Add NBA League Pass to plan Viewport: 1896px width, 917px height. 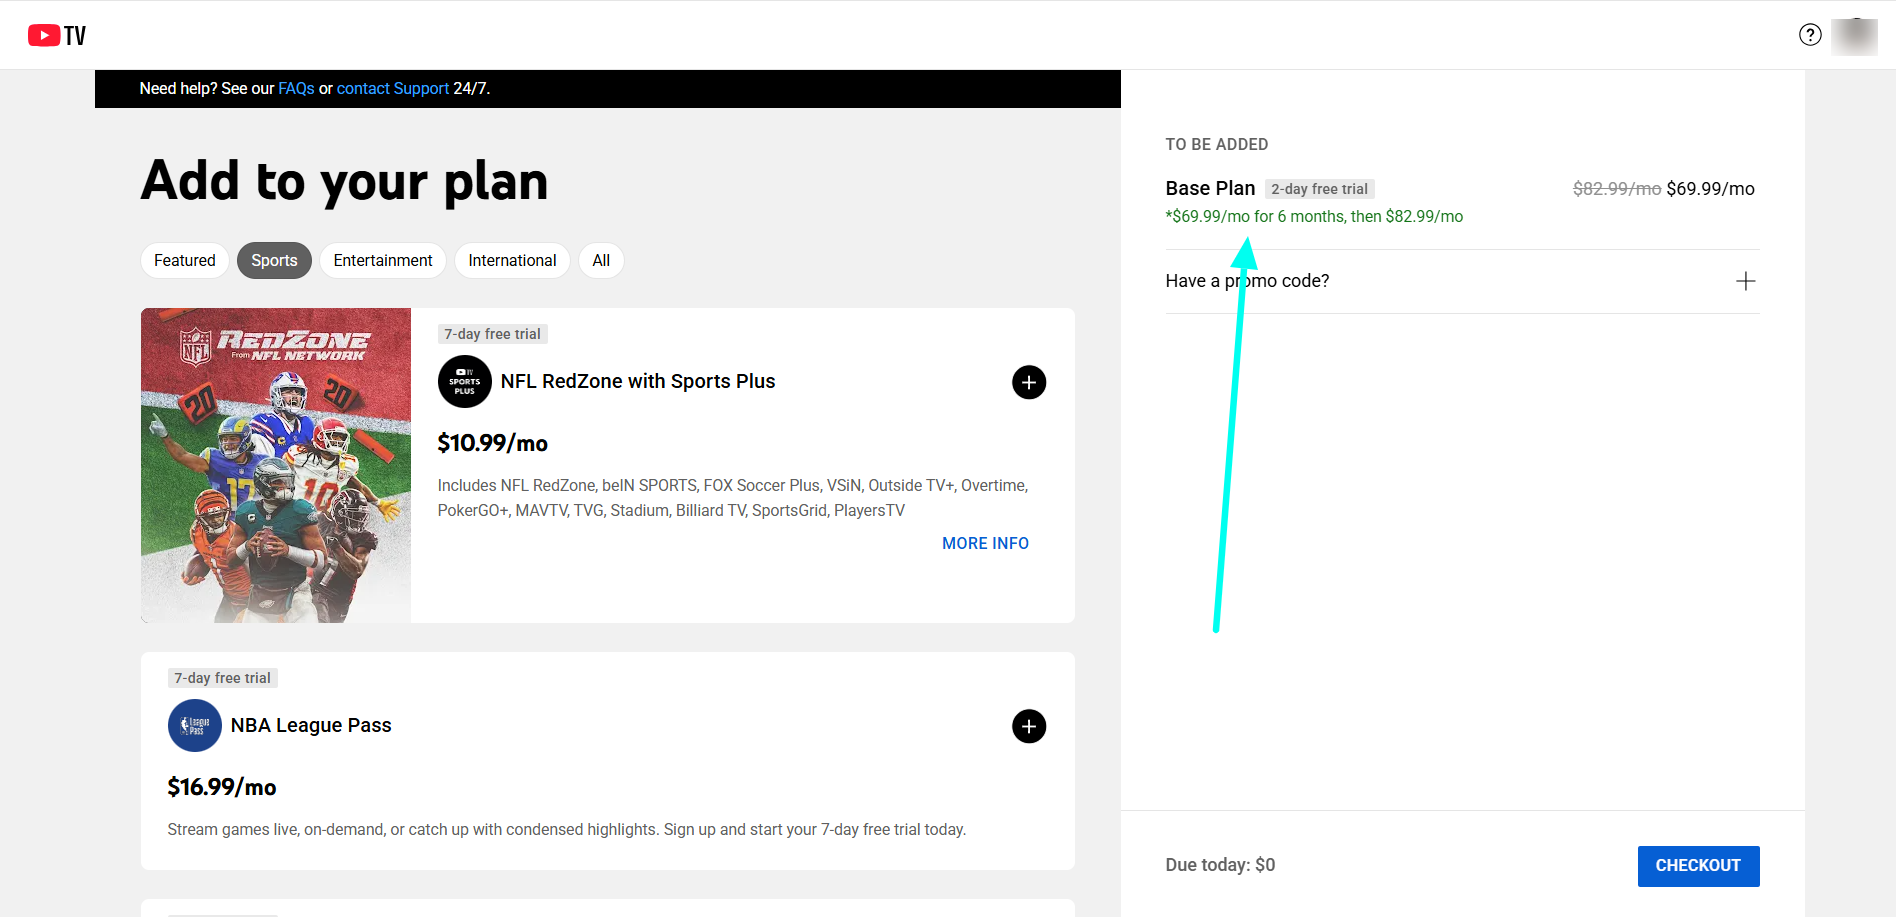[x=1029, y=726]
